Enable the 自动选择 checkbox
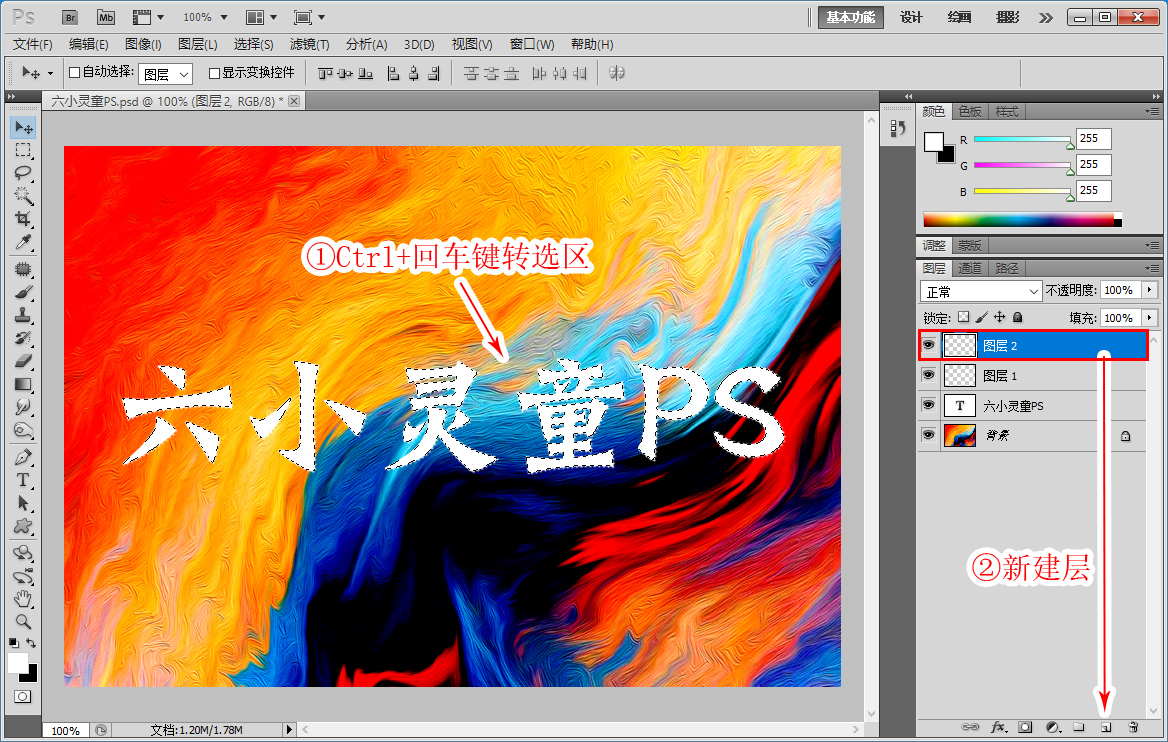The image size is (1168, 742). pyautogui.click(x=74, y=72)
